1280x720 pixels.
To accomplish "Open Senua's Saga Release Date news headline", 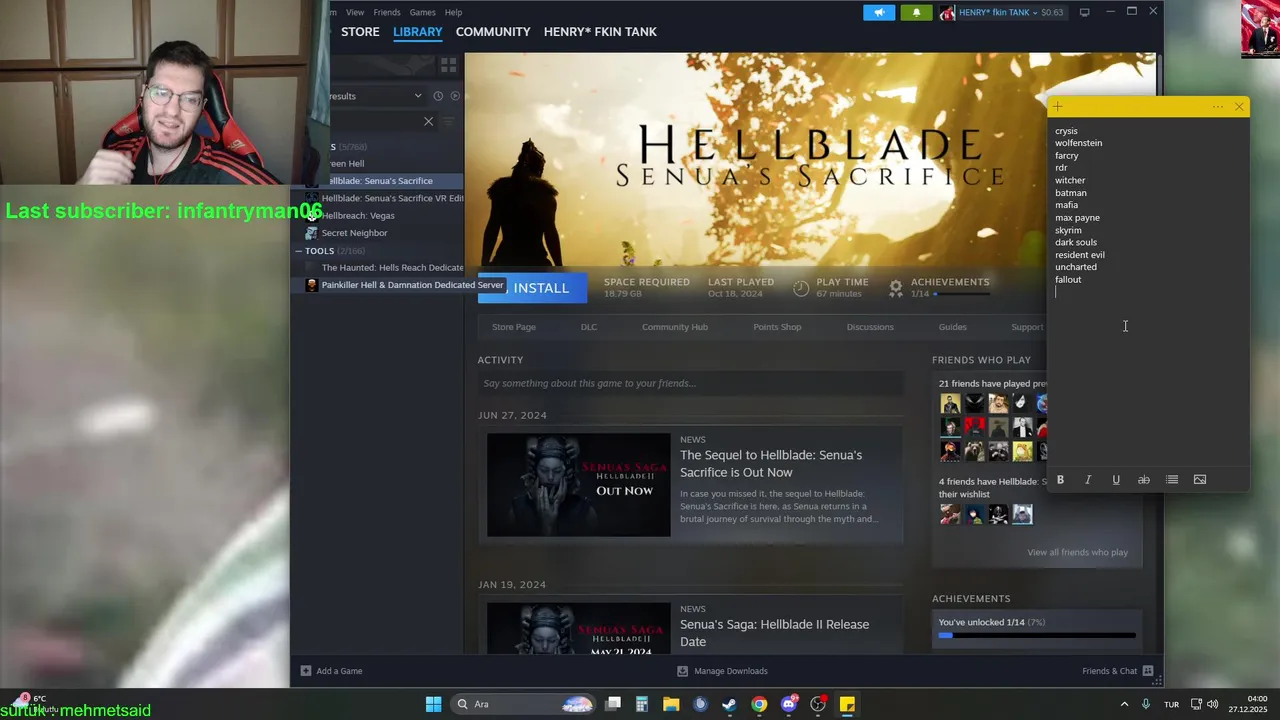I will click(x=775, y=633).
